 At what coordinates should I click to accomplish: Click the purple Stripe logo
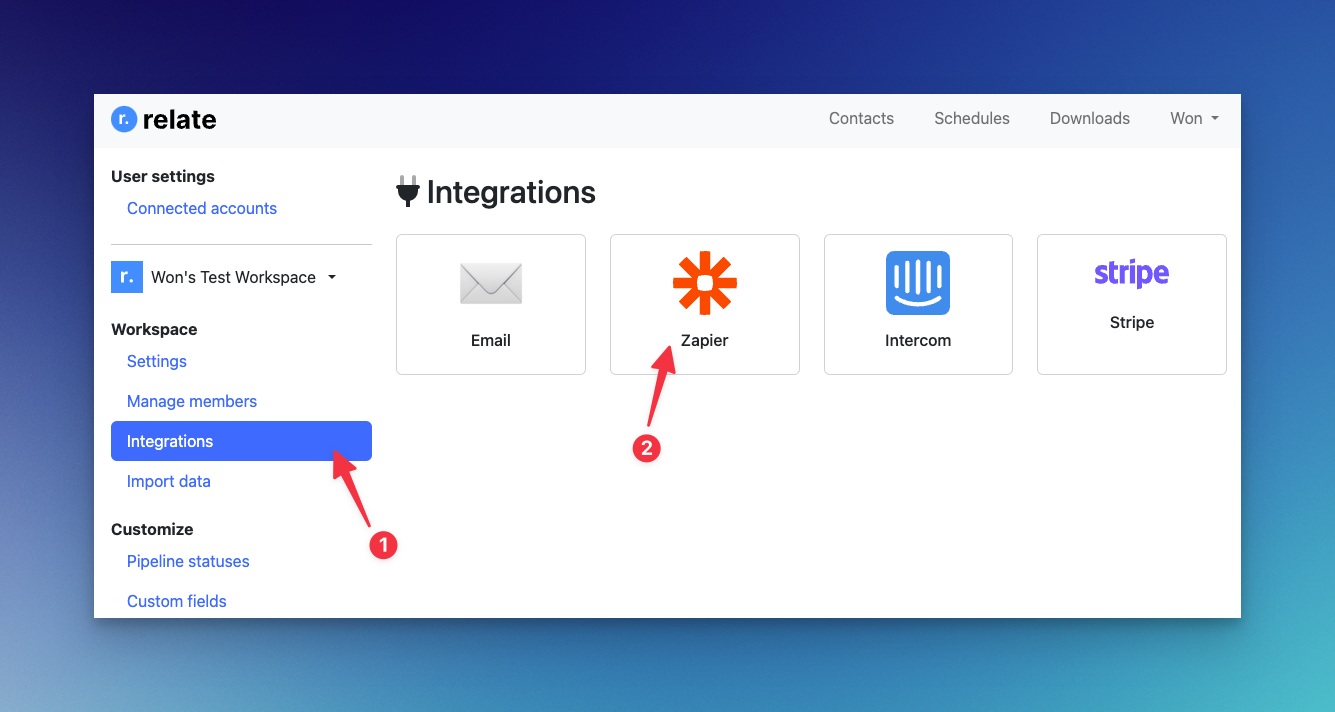point(1132,273)
